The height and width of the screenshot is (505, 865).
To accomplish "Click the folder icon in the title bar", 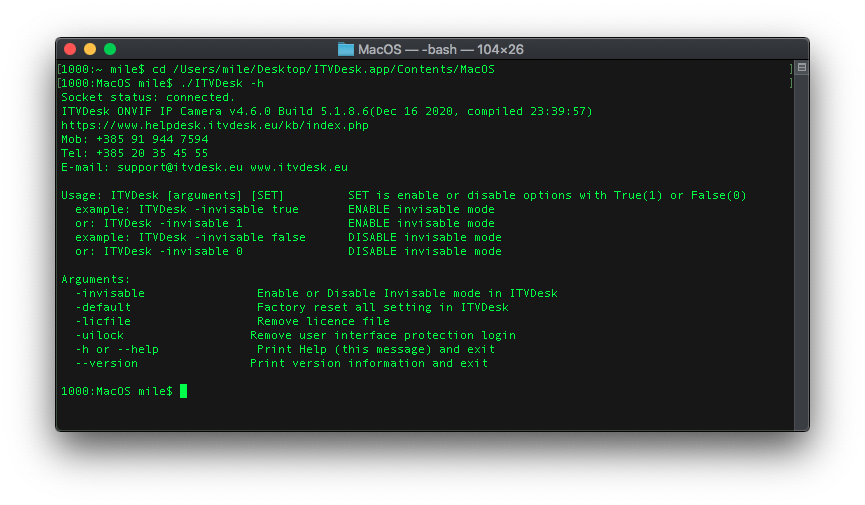I will coord(346,49).
